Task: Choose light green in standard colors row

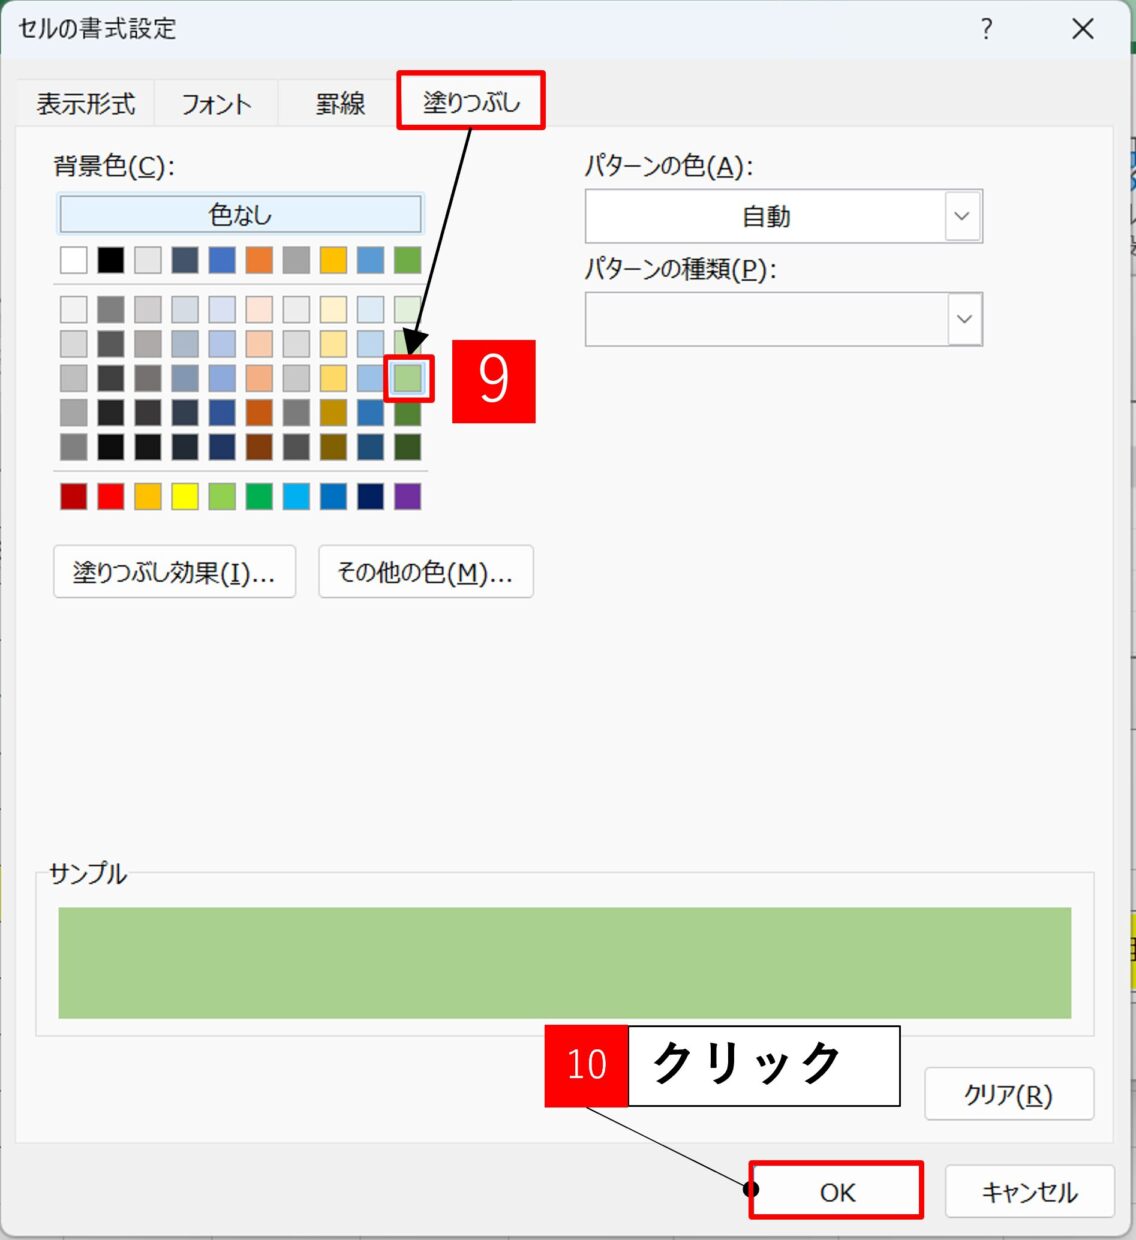Action: pos(222,496)
